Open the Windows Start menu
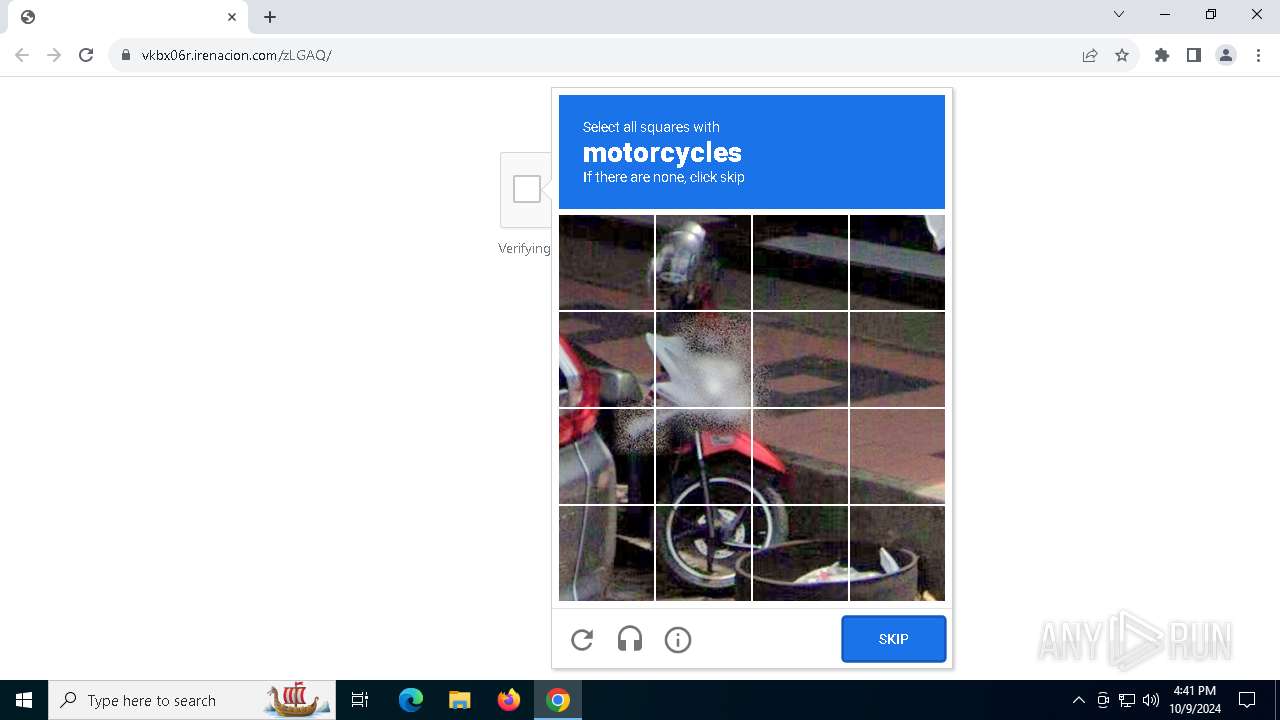The height and width of the screenshot is (720, 1280). (24, 700)
